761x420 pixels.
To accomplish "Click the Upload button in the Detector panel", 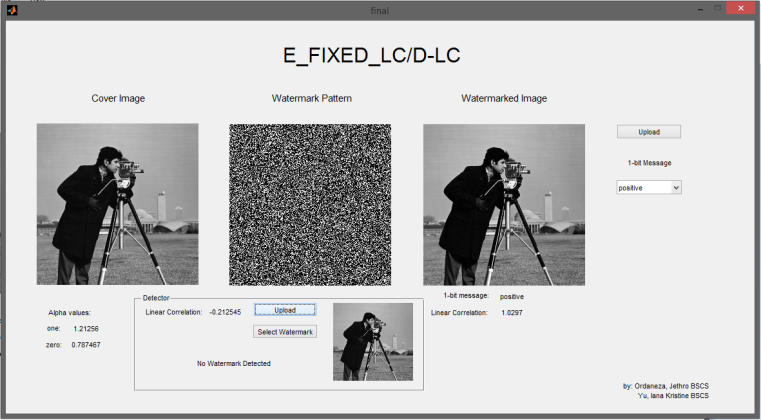I will (285, 310).
